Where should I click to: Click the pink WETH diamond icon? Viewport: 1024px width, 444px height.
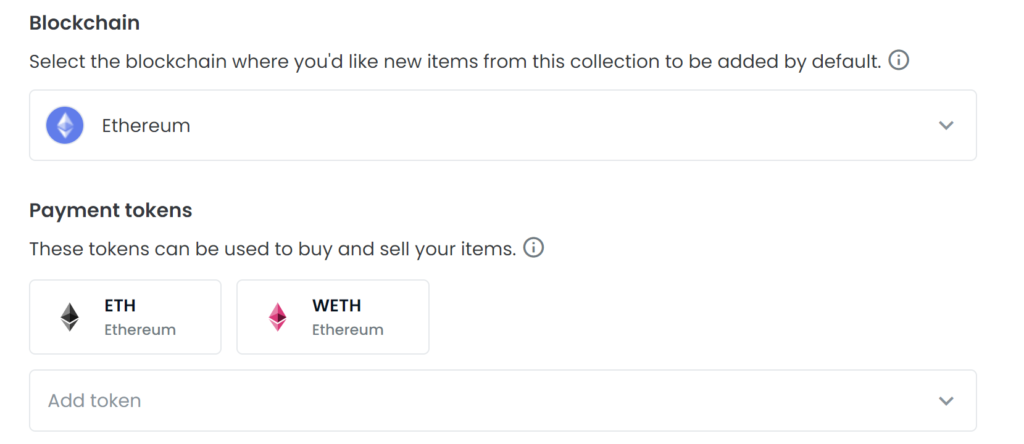tap(278, 317)
